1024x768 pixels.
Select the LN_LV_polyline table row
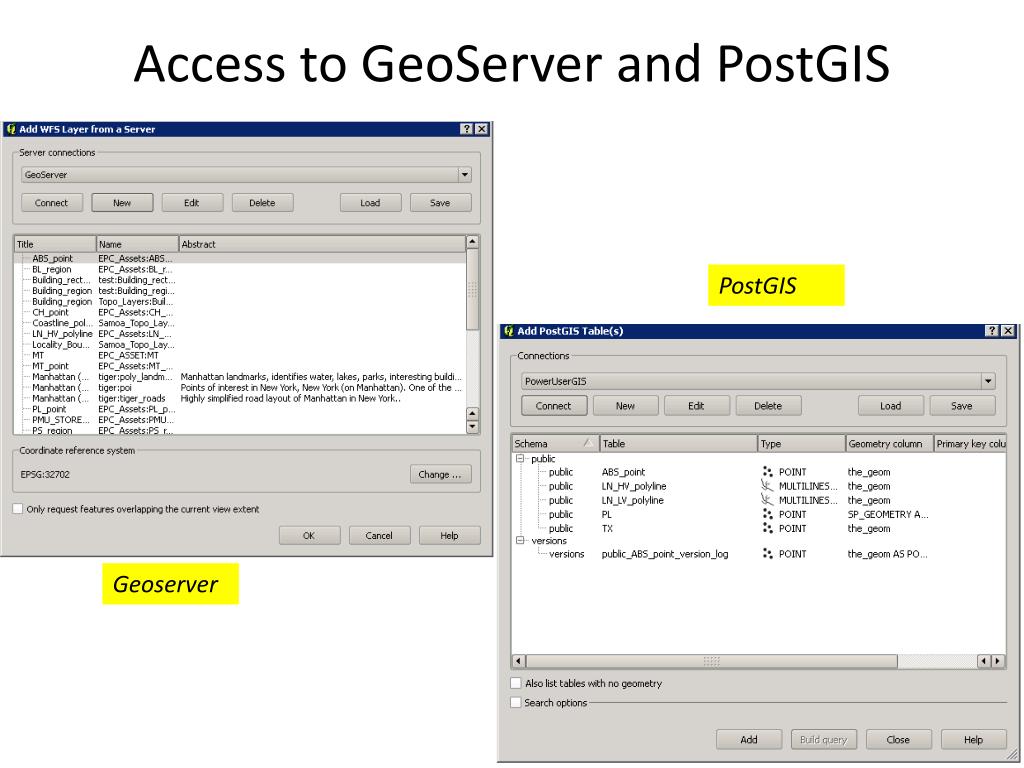click(759, 500)
